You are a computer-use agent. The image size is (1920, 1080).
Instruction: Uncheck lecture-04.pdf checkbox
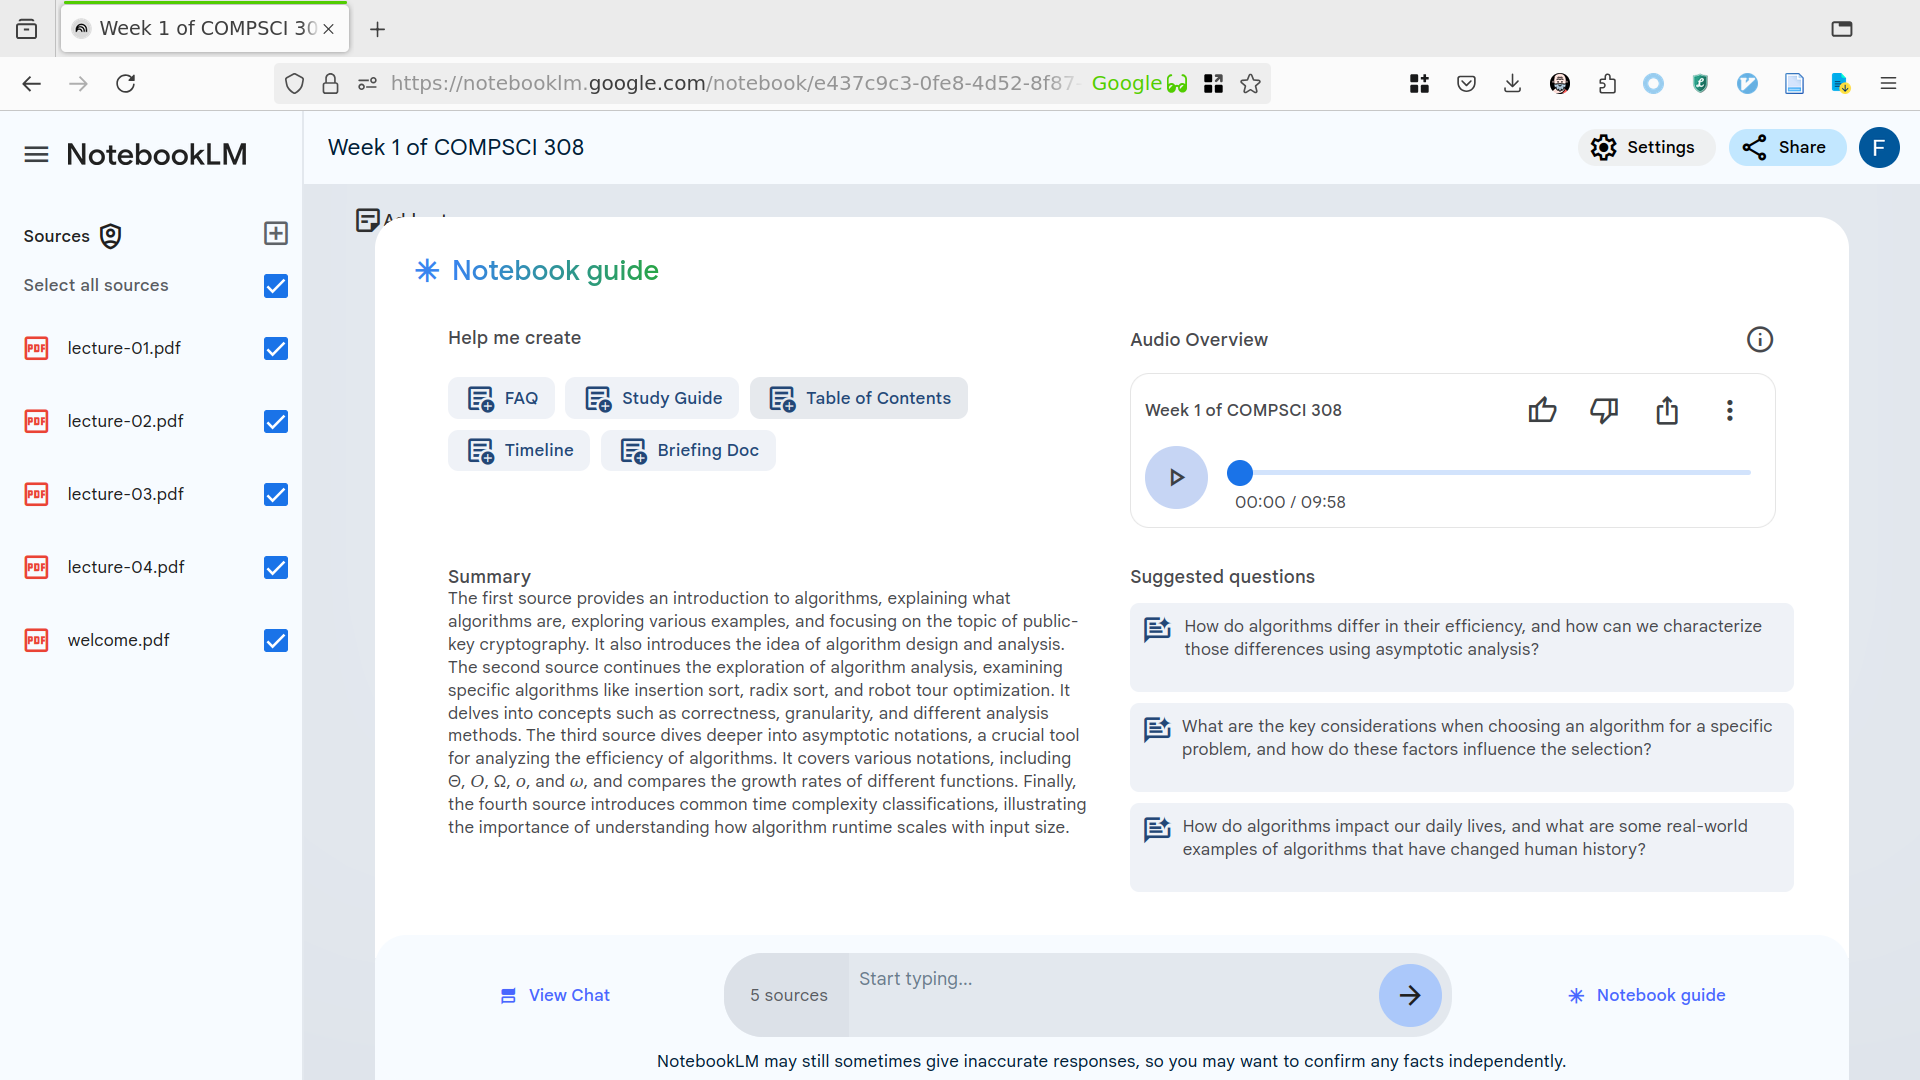(x=276, y=567)
